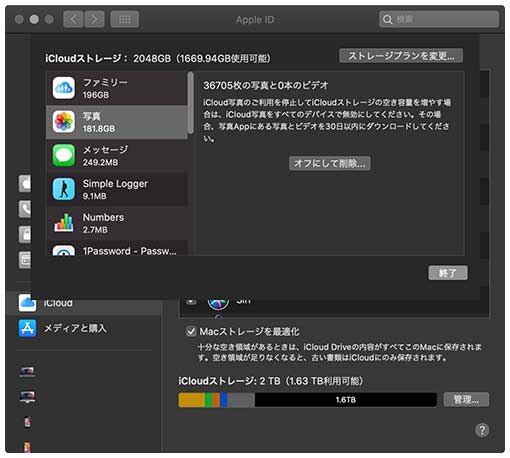Select 写真 181.8GB storage row
Image resolution: width=510 pixels, height=458 pixels.
coord(117,122)
